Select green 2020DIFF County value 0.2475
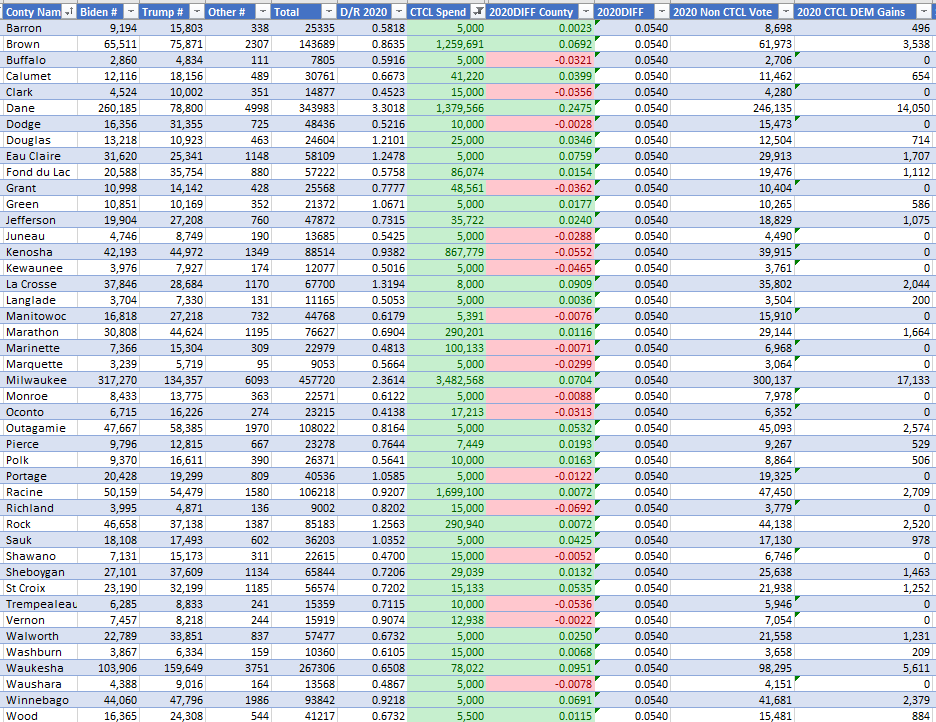 click(x=540, y=108)
